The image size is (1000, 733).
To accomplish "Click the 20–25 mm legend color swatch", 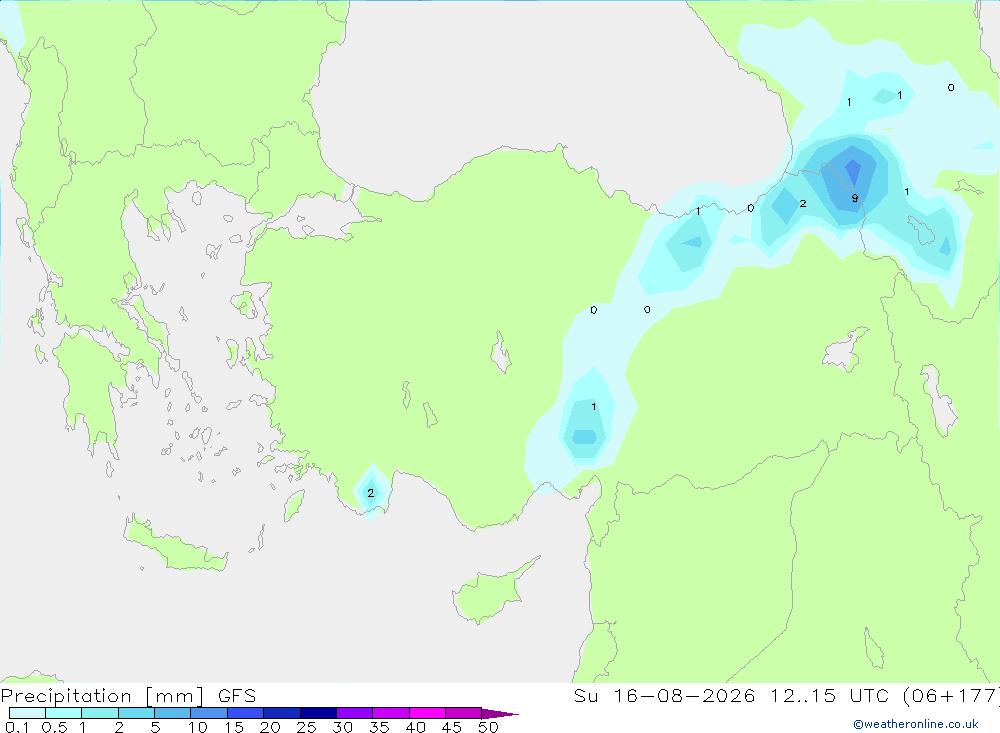I will (282, 713).
